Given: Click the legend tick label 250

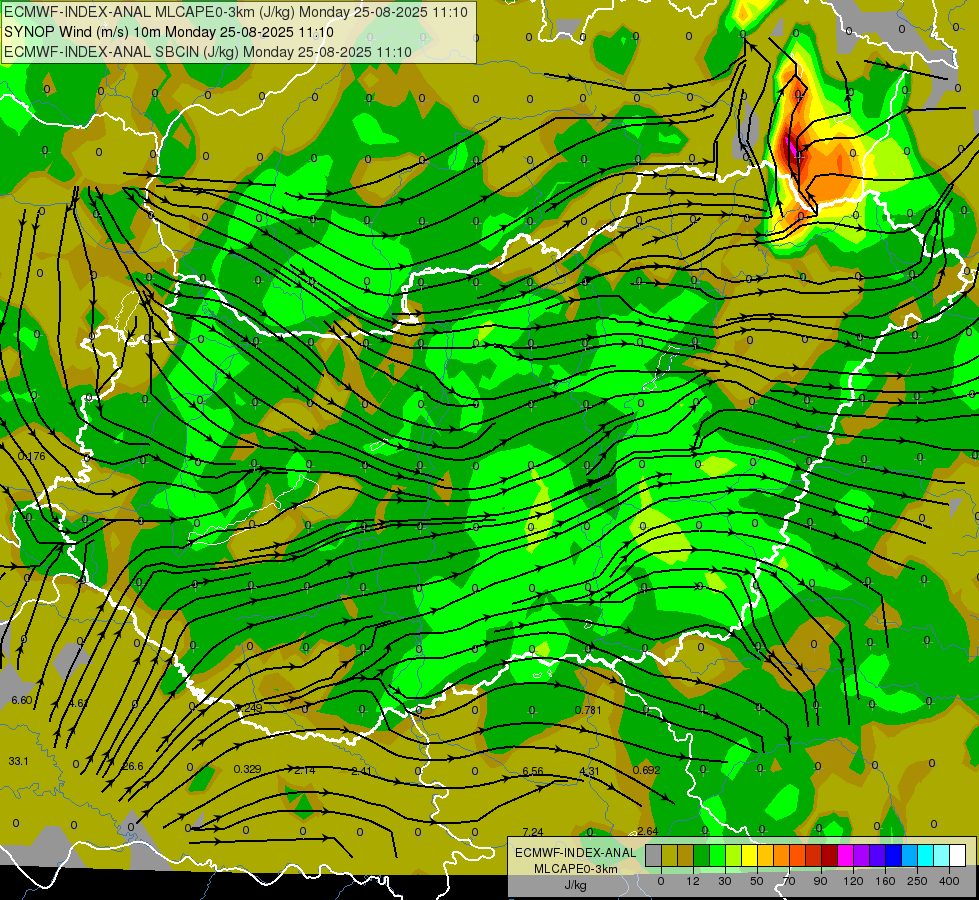Looking at the screenshot, I should [x=917, y=881].
